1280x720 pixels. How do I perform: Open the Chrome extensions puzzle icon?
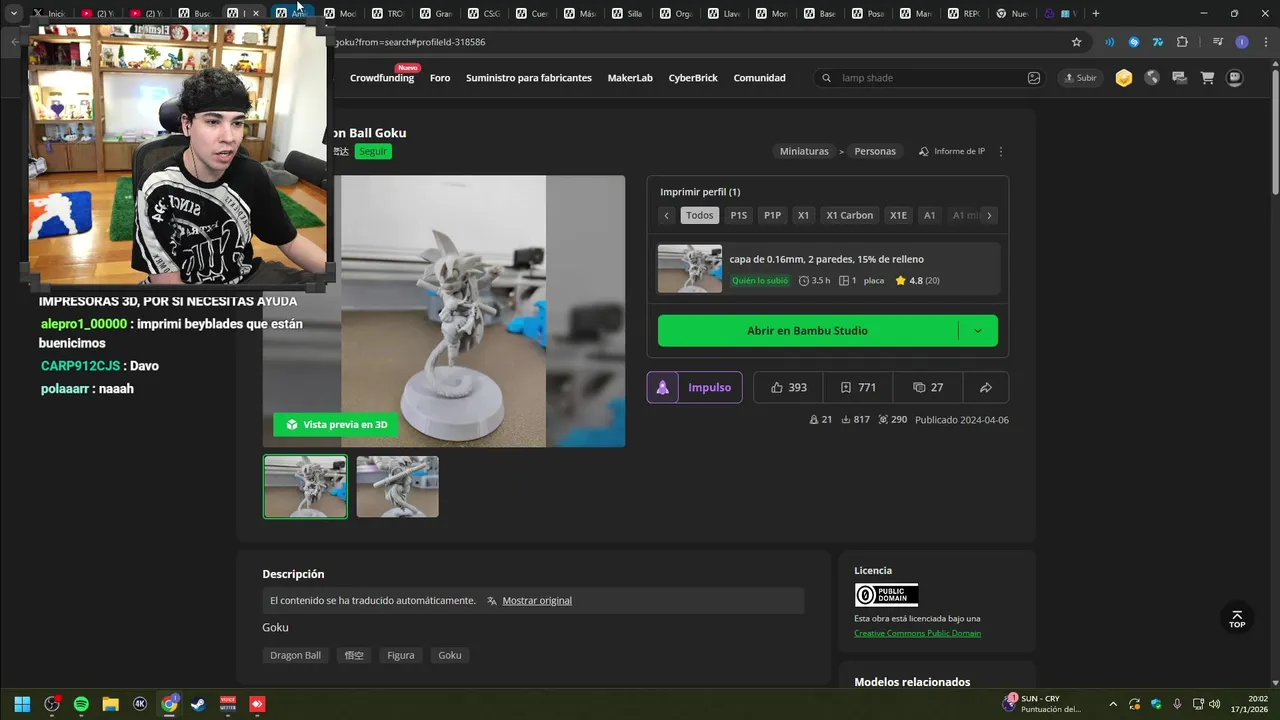[x=1182, y=42]
